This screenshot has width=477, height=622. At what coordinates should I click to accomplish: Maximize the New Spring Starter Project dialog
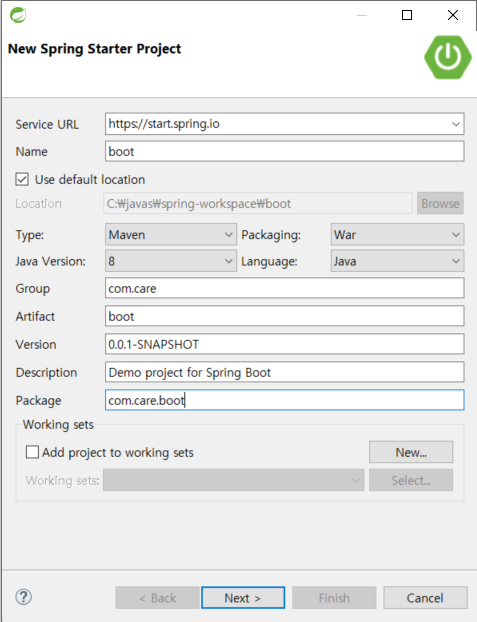[x=407, y=15]
